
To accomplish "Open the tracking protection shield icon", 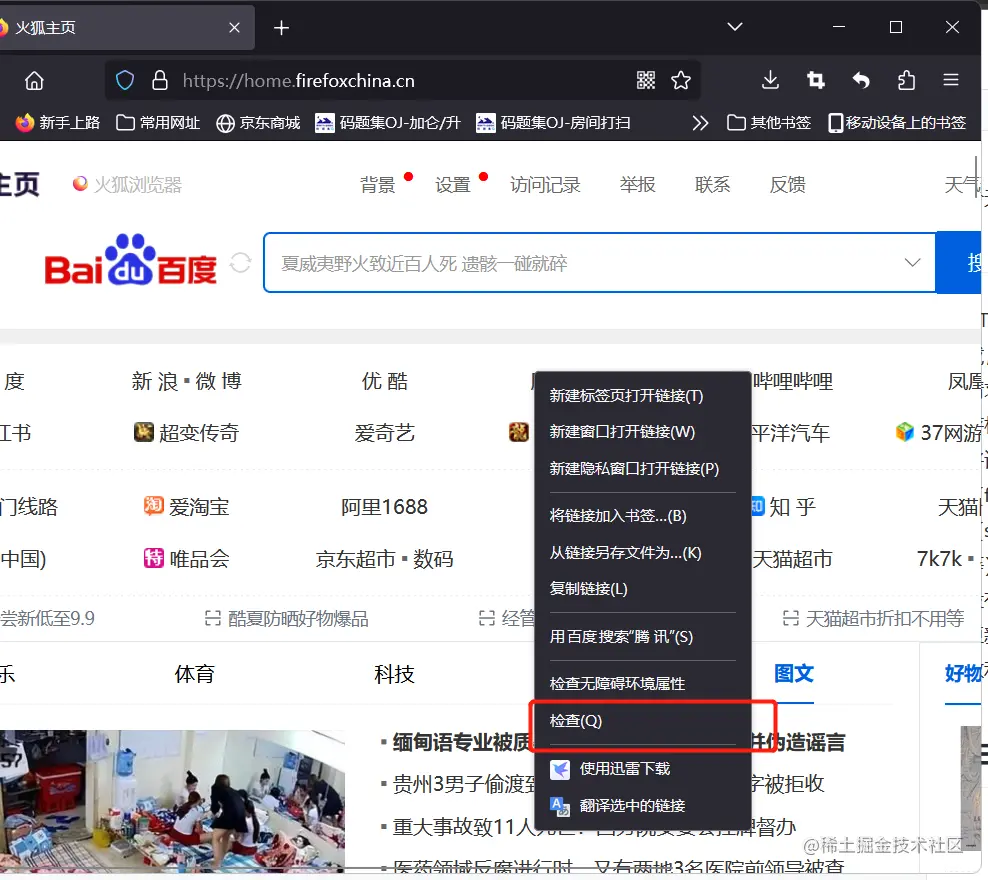I will click(125, 81).
